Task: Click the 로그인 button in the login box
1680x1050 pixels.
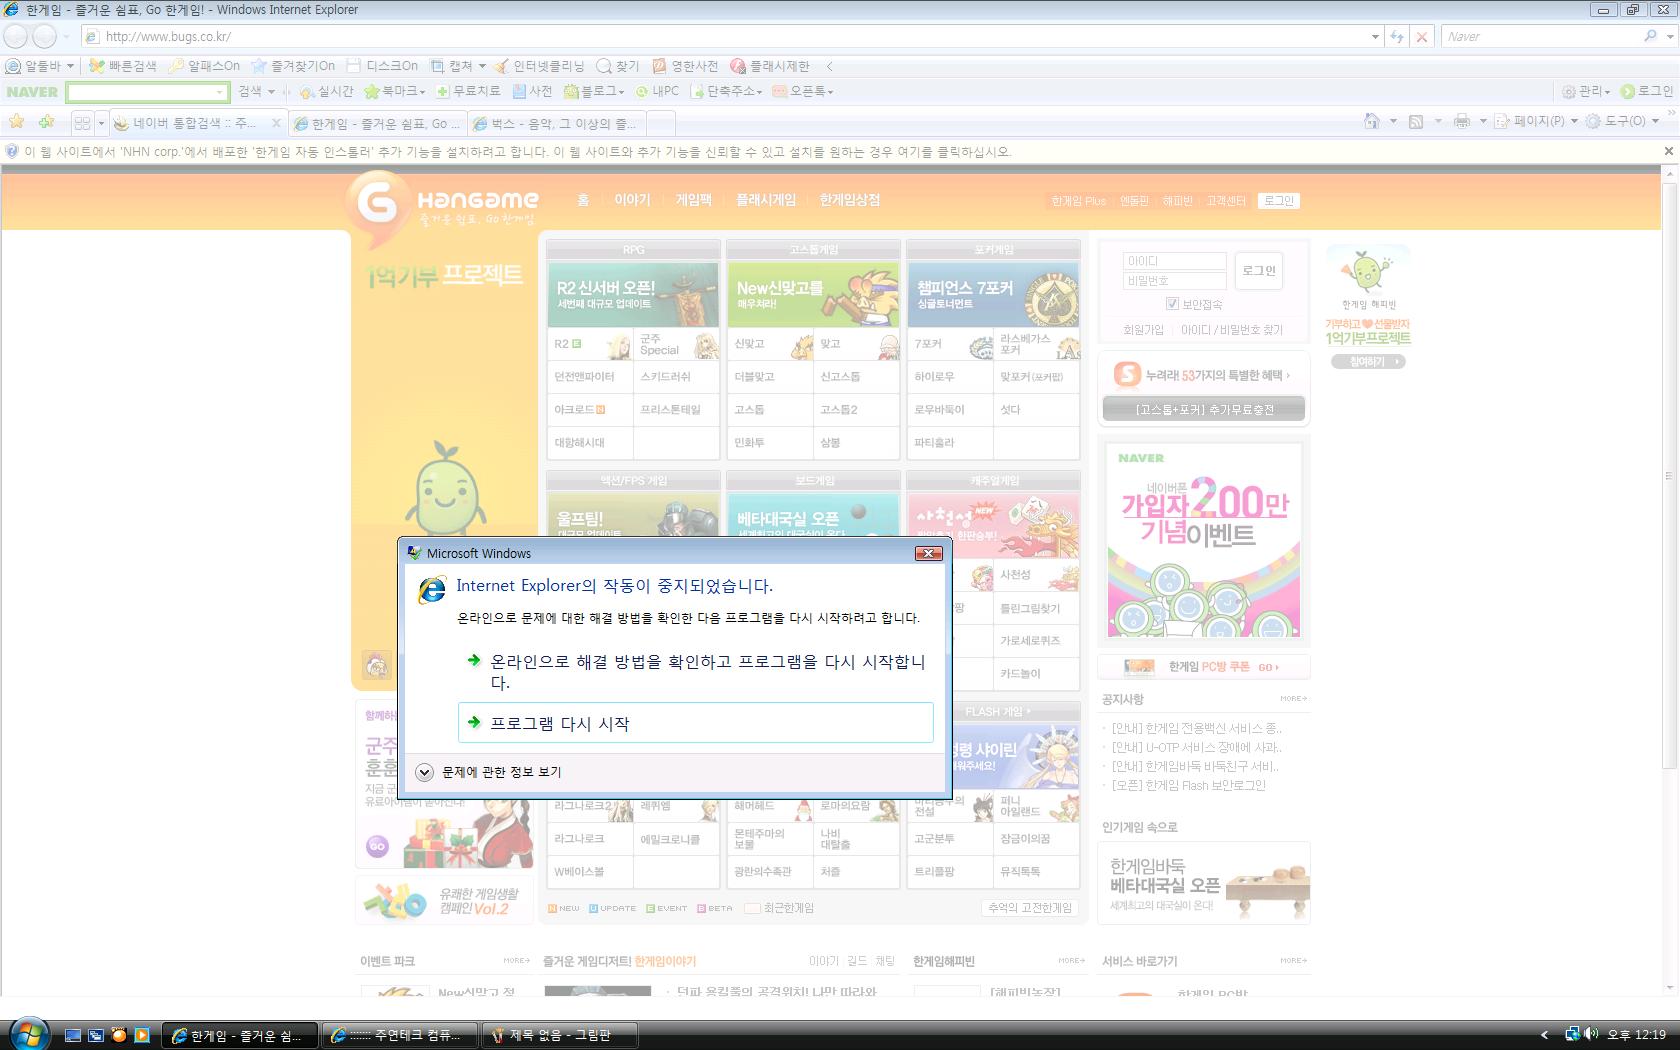Action: pos(1259,271)
